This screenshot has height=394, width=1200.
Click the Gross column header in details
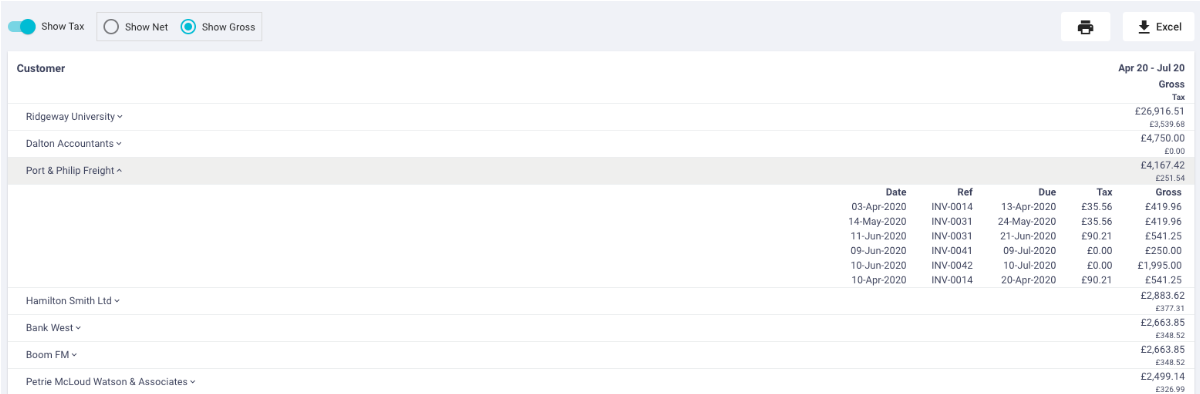[x=1167, y=192]
